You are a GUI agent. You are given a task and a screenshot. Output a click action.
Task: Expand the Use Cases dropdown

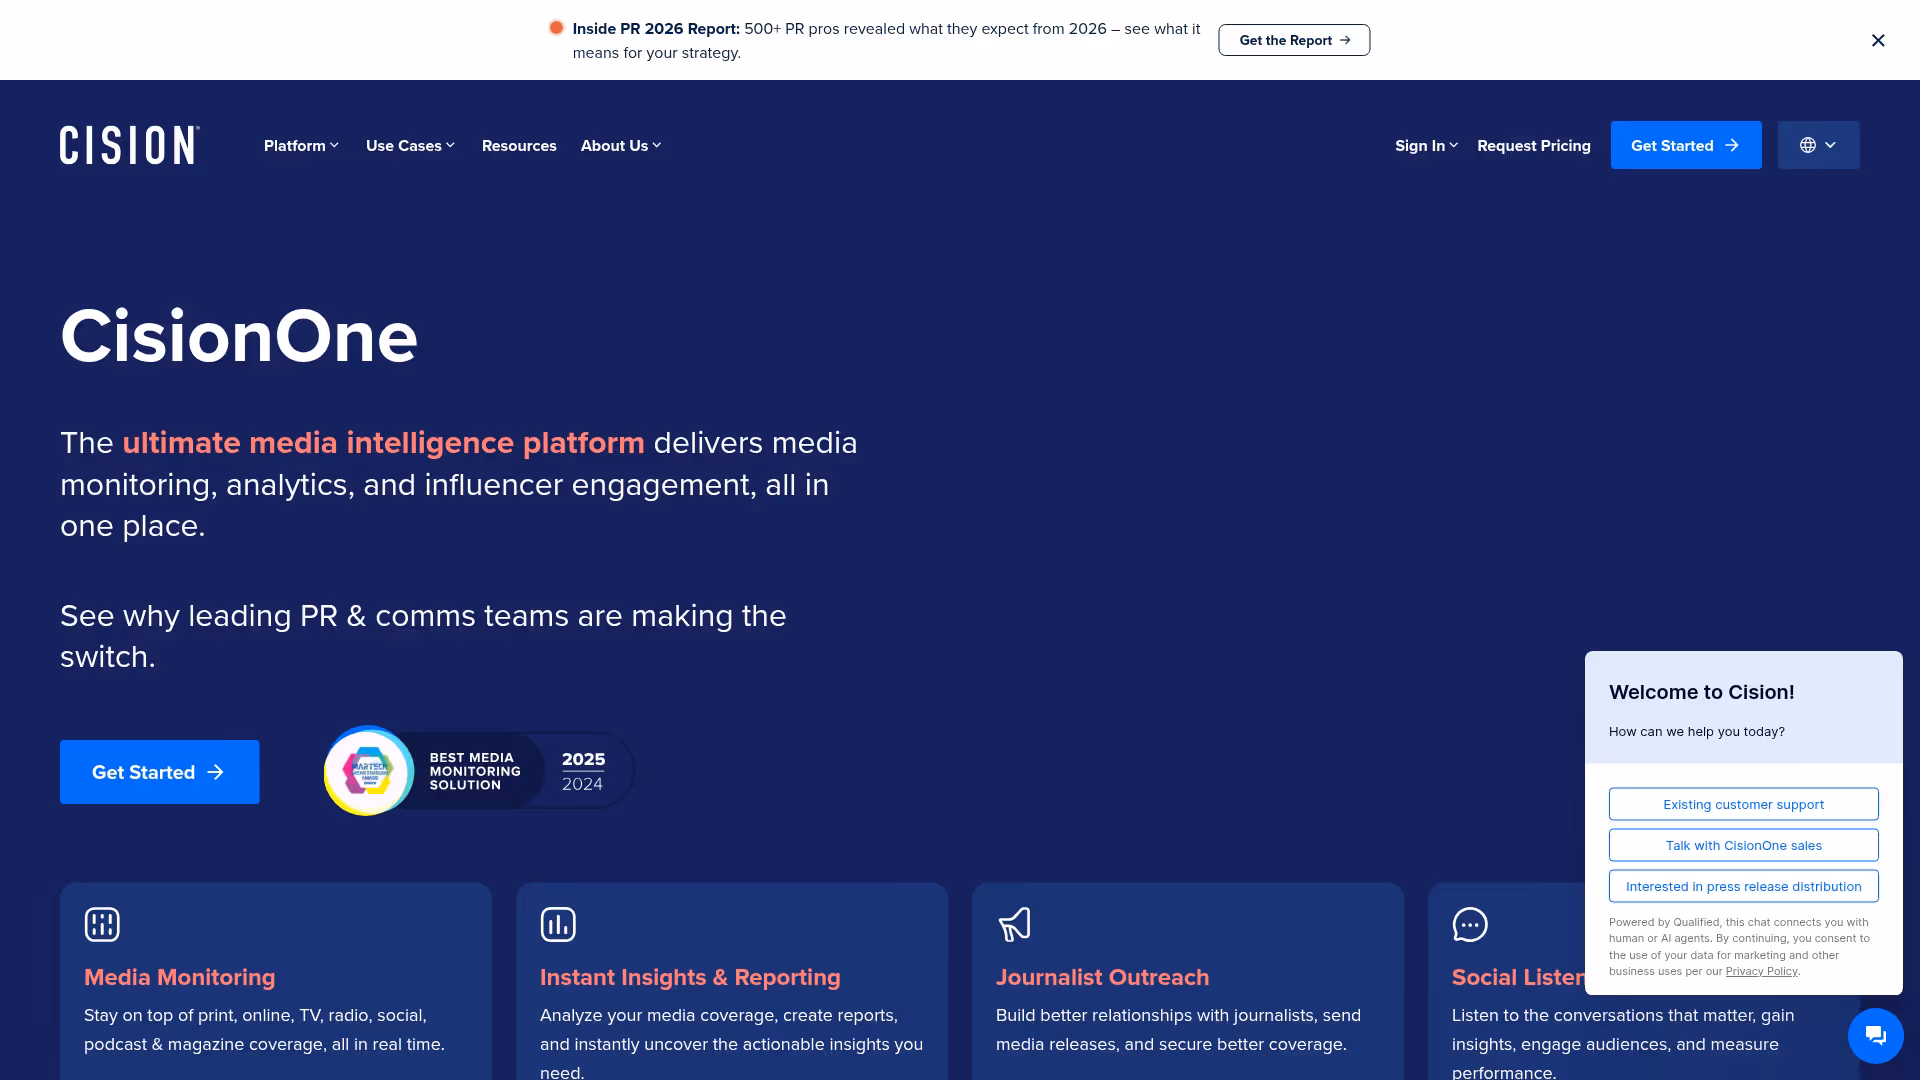coord(410,146)
